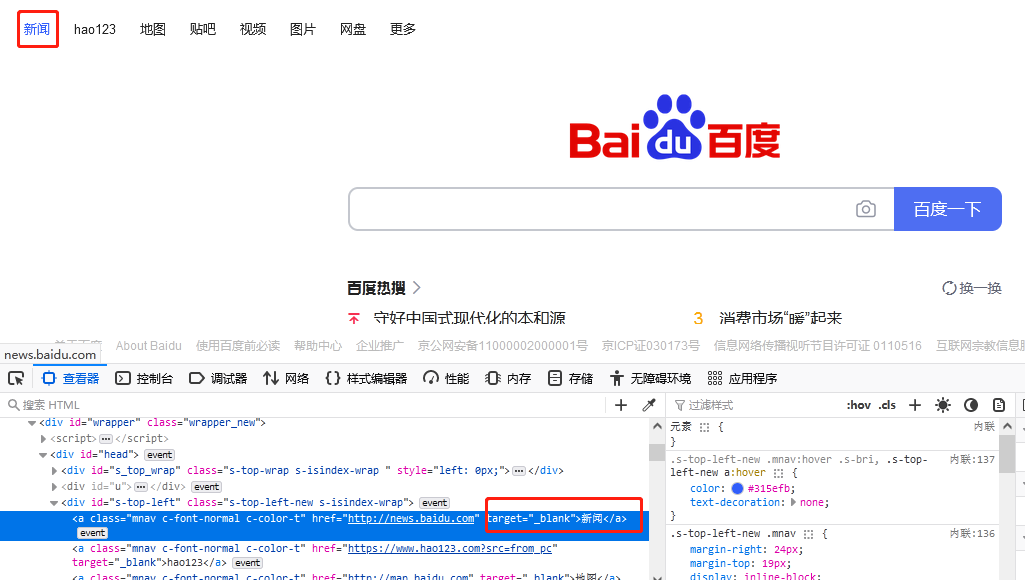Collapse the div#wrapper node
This screenshot has width=1025, height=580.
pyautogui.click(x=31, y=423)
